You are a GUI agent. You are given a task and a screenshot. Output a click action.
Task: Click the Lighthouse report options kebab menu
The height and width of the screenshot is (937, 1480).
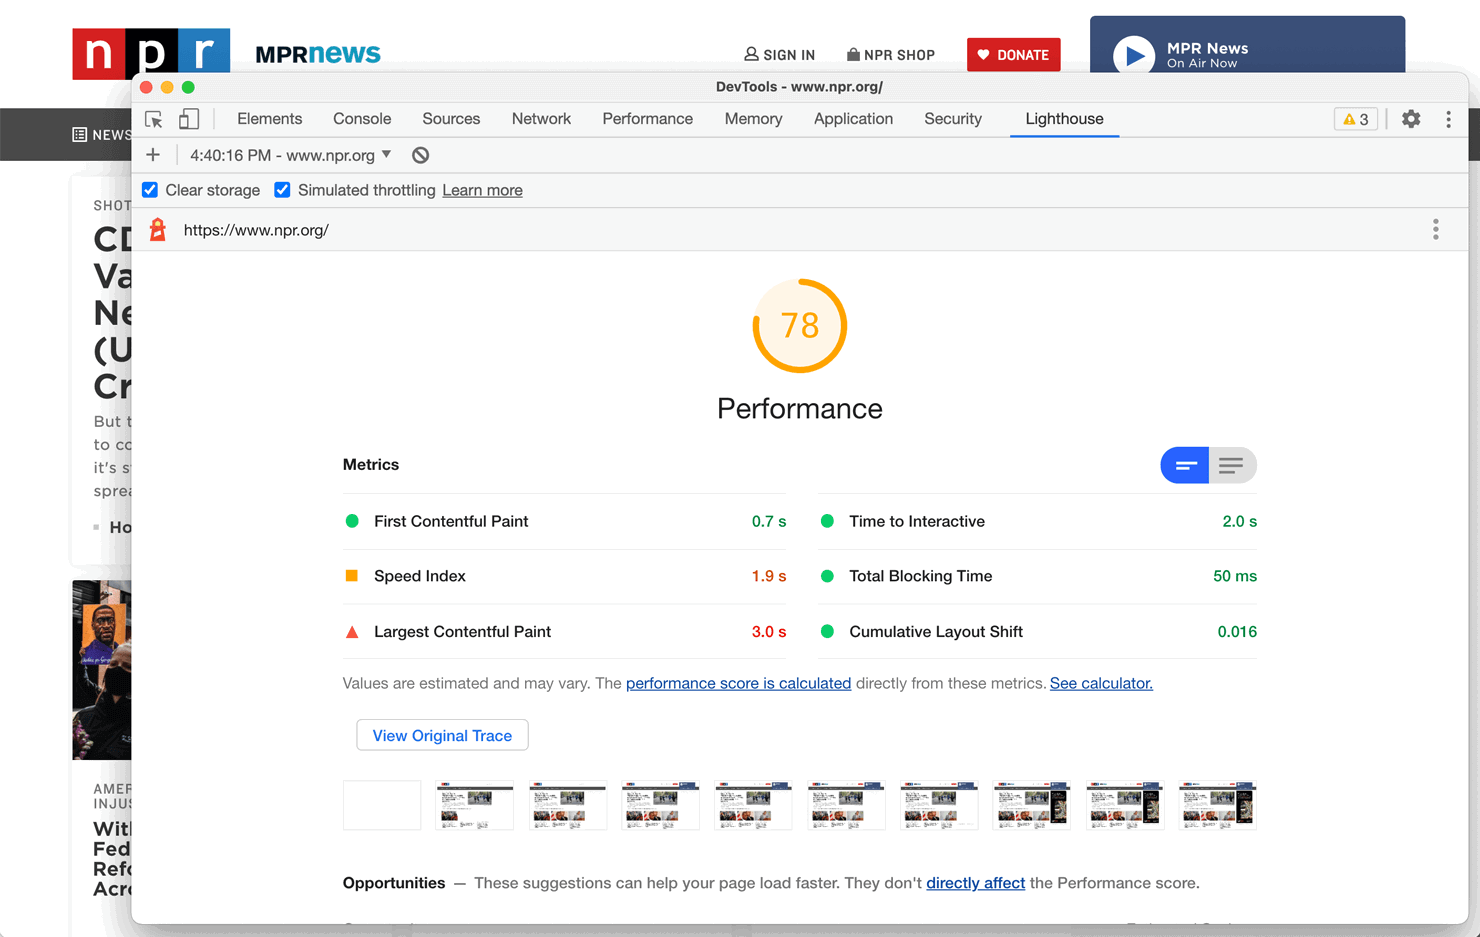point(1435,229)
